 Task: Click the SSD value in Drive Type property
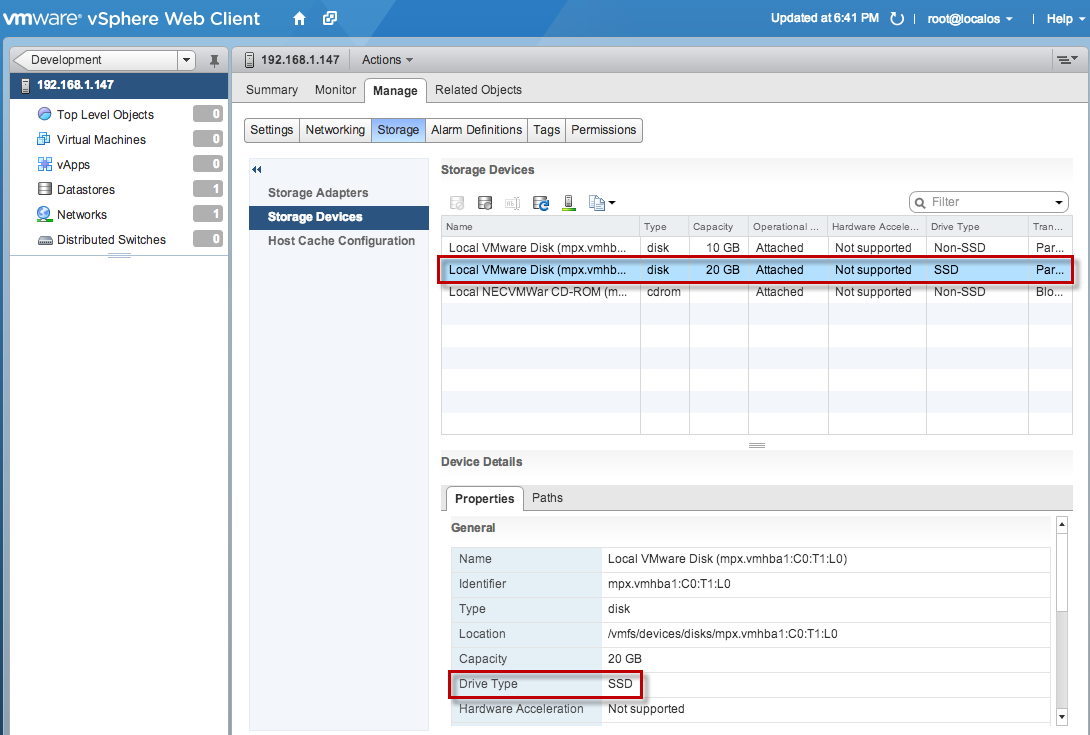pos(620,684)
